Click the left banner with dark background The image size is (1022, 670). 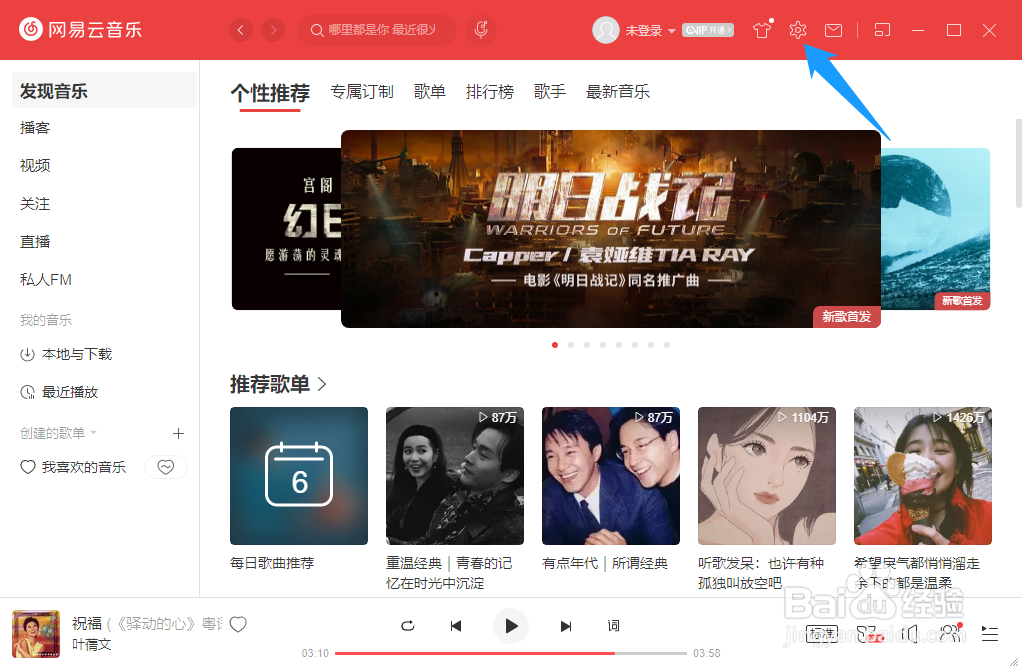pos(286,229)
